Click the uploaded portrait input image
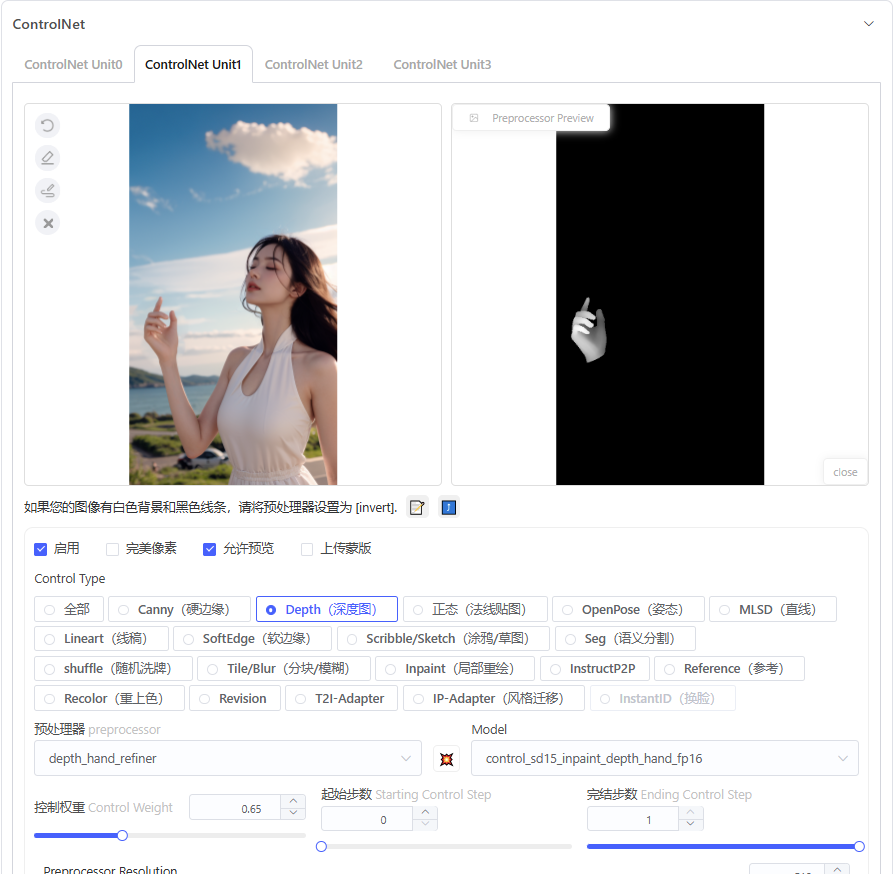The image size is (893, 874). pyautogui.click(x=233, y=294)
